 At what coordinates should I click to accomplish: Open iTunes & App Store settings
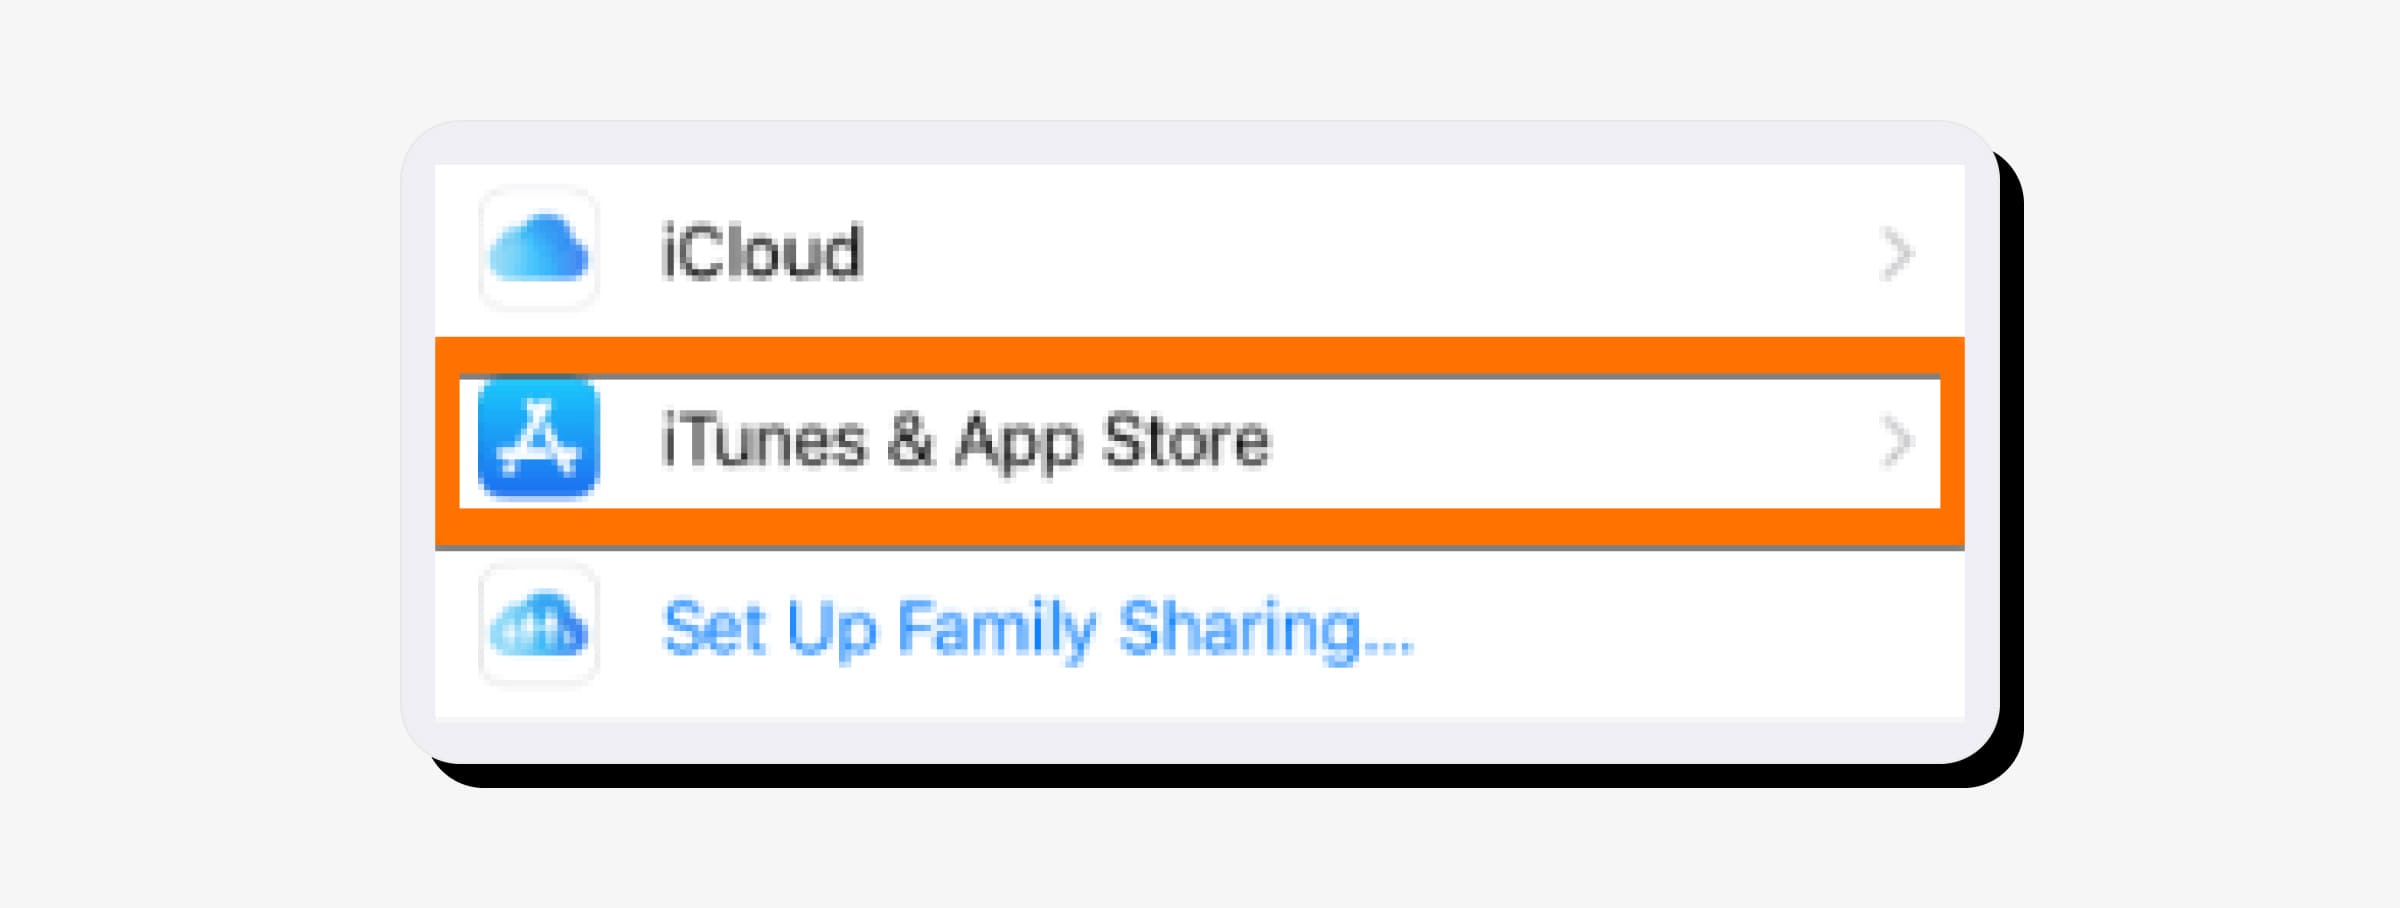[x=1199, y=441]
